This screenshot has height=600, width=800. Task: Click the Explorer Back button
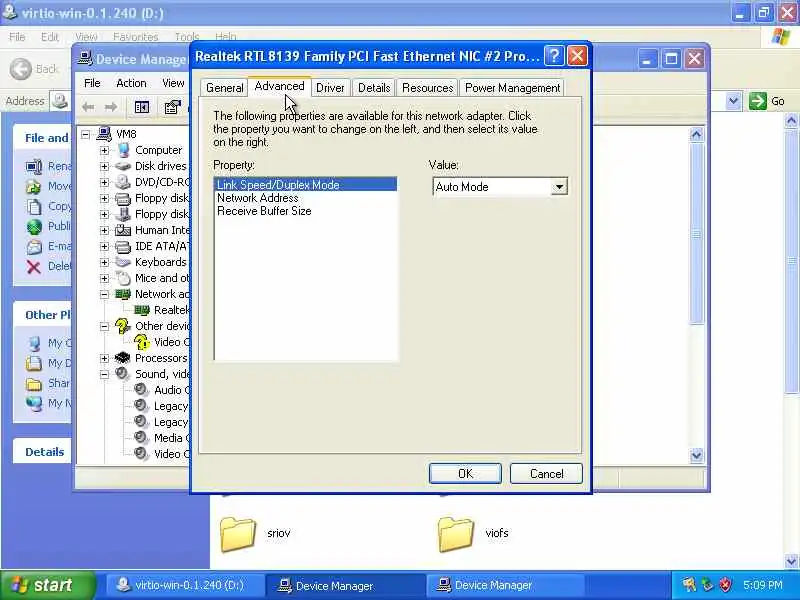34,69
